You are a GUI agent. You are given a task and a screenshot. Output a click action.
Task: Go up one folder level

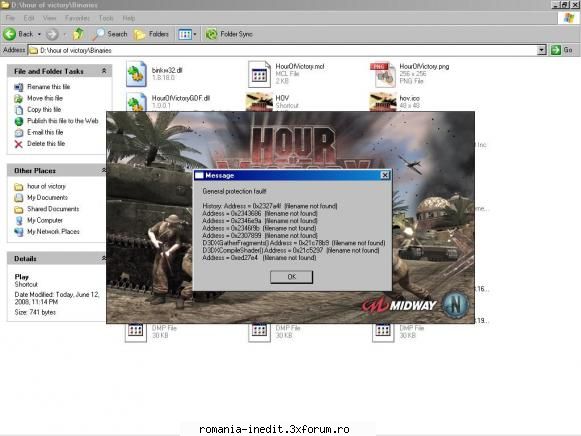click(x=78, y=34)
